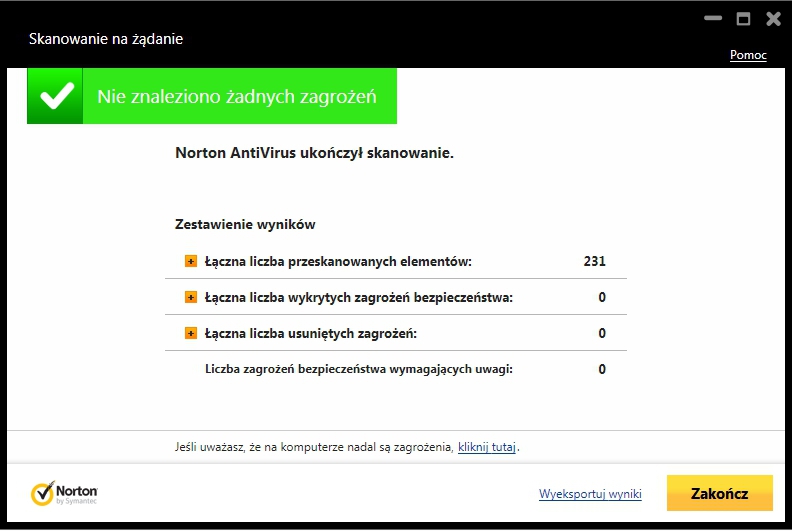Expand the removed threats total row
Image resolution: width=792 pixels, height=531 pixels.
pyautogui.click(x=190, y=333)
